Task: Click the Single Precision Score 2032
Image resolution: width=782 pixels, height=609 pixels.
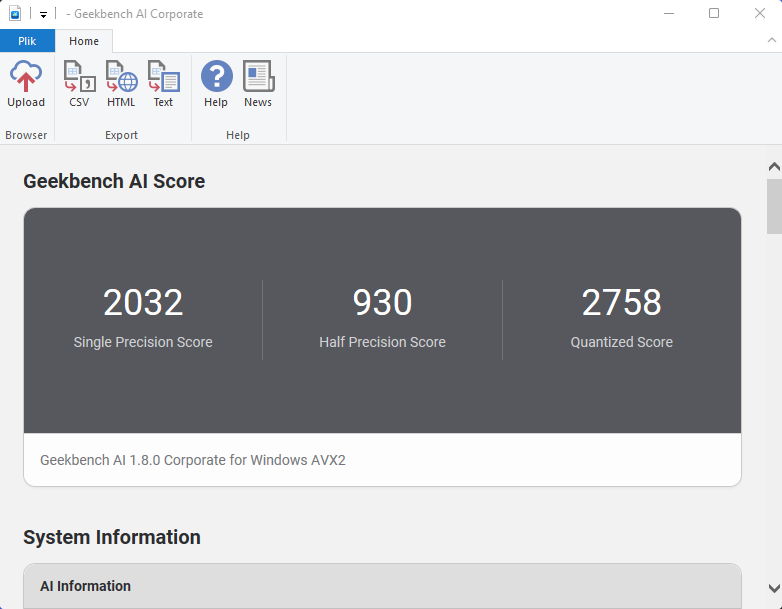Action: click(x=143, y=302)
